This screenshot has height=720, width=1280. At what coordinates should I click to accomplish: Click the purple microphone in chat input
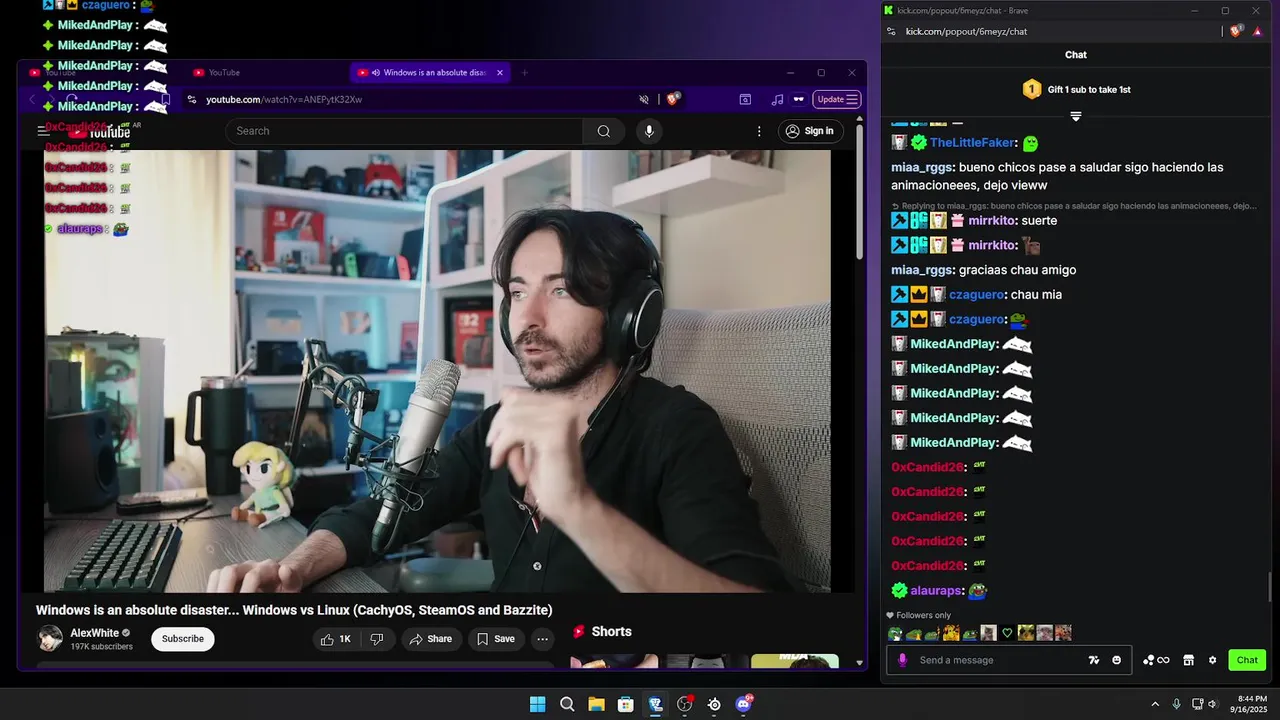click(902, 660)
